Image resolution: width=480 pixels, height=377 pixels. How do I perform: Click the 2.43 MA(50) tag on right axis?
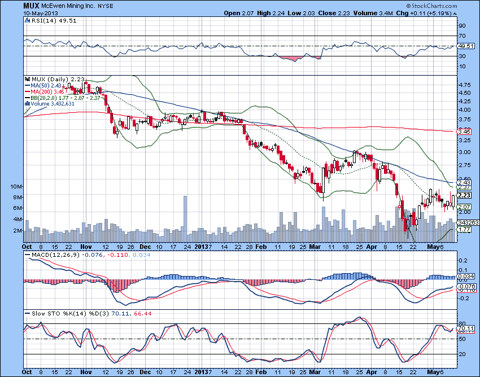coord(465,183)
